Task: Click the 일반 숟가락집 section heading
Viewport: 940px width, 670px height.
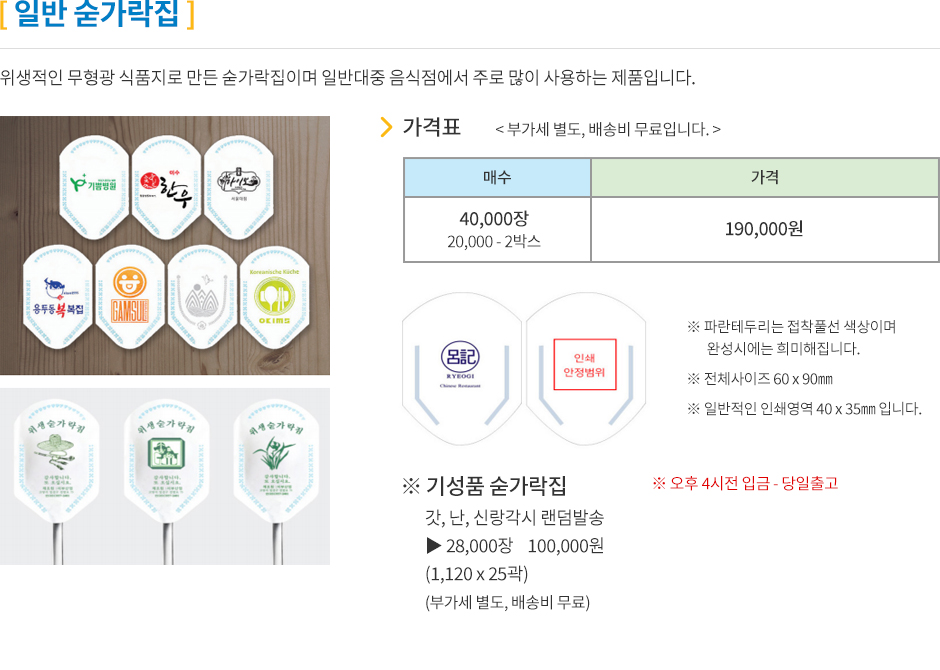Action: [x=97, y=13]
